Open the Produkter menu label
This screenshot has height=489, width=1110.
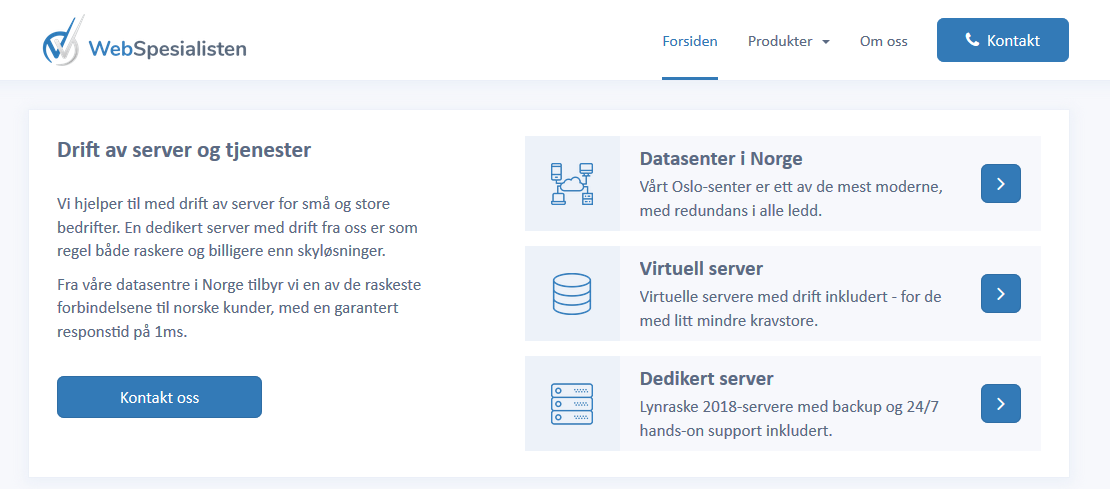click(780, 41)
